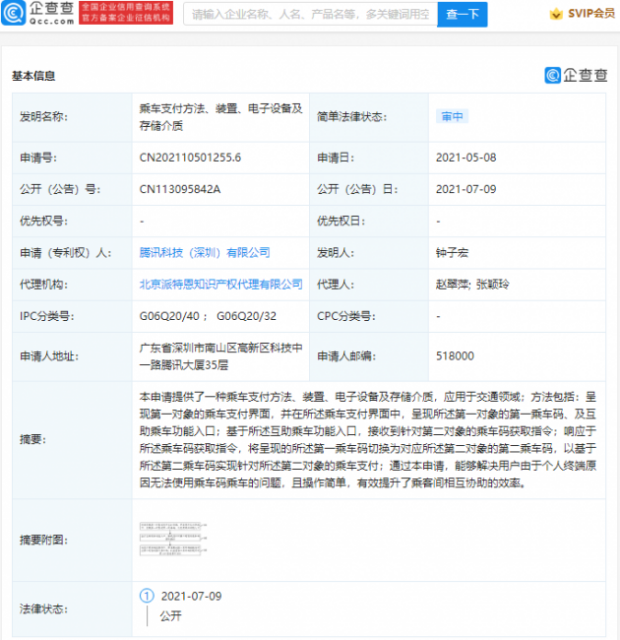
Task: Click the 基本信息 section heading
Action: [33, 76]
